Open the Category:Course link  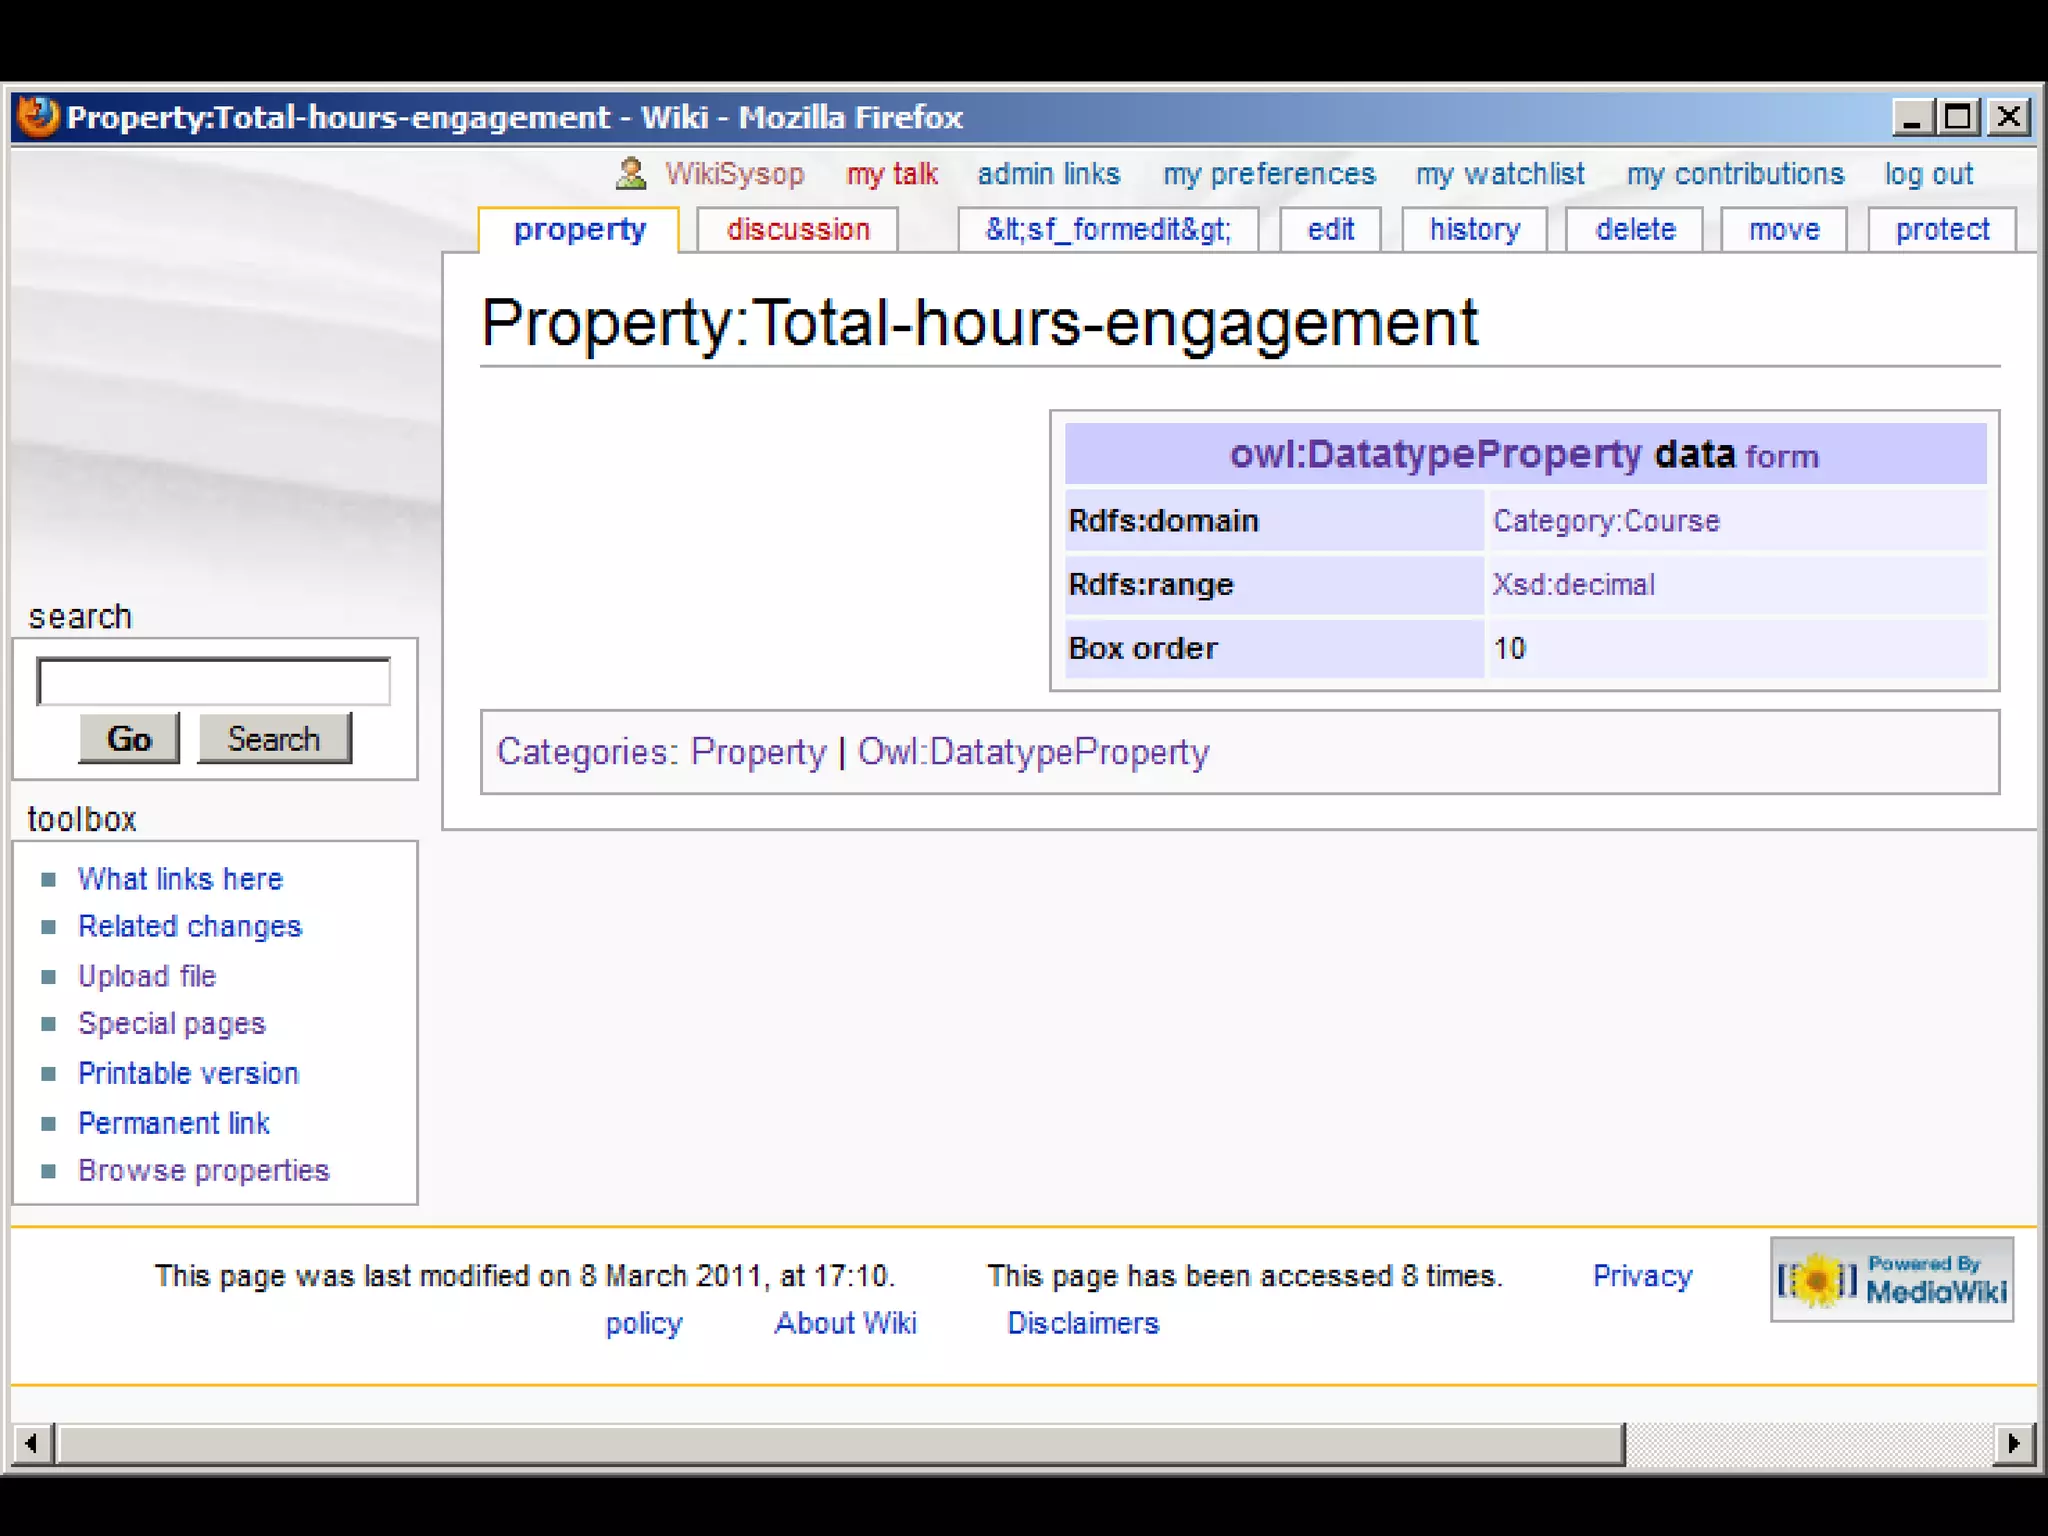point(1605,521)
